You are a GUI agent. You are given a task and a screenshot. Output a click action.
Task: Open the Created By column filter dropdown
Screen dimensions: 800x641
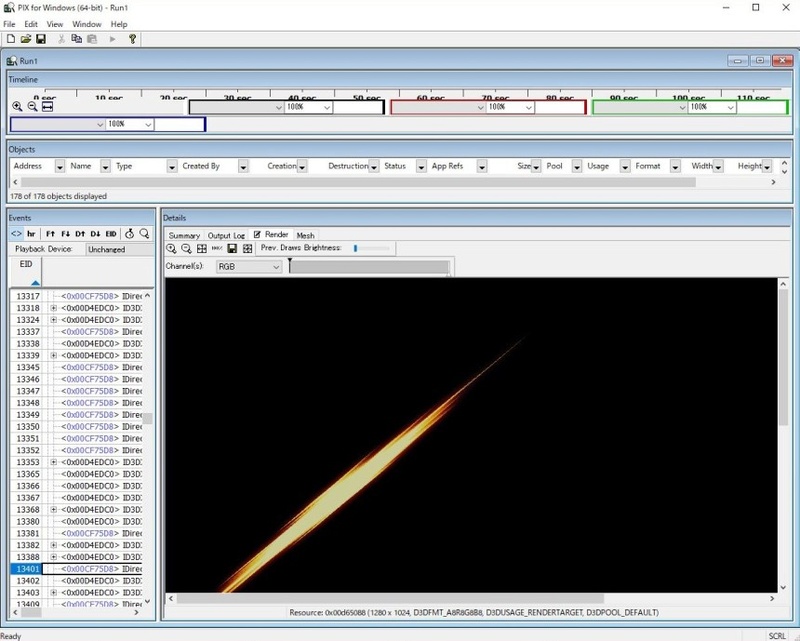click(243, 166)
